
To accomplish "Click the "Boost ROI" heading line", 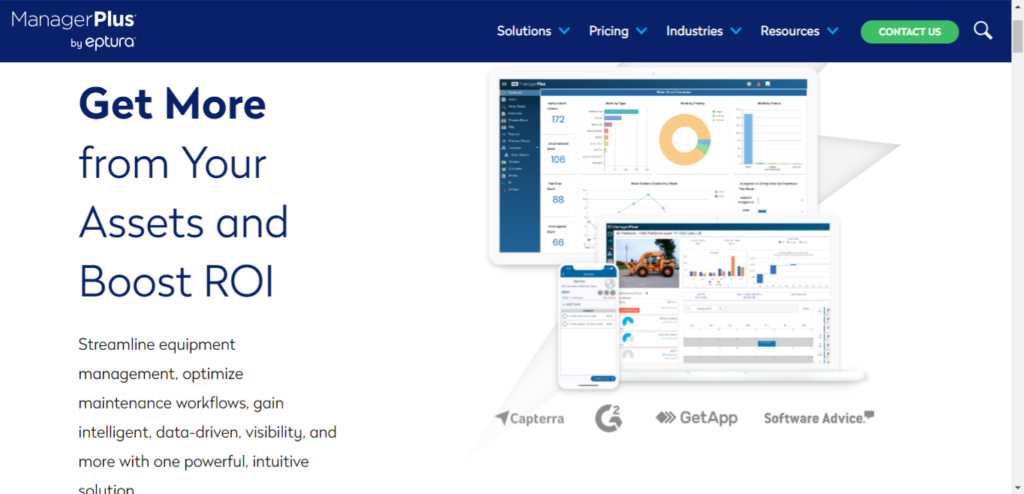I will (176, 282).
